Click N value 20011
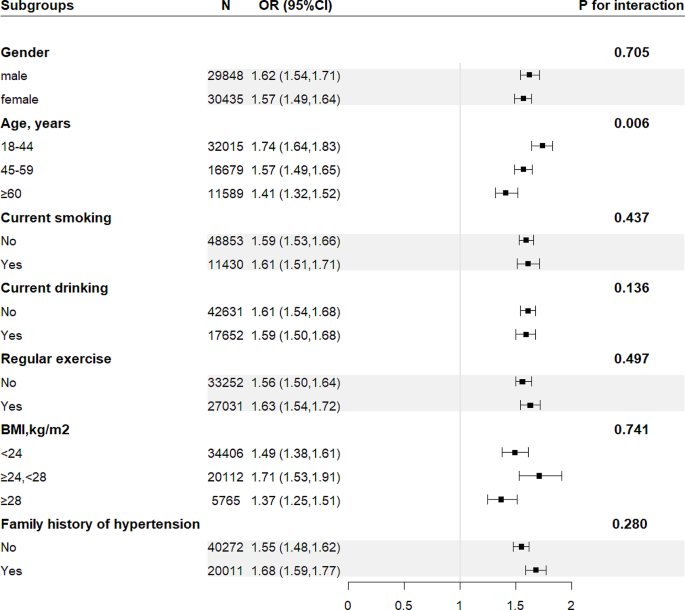This screenshot has height=610, width=685. (x=225, y=572)
